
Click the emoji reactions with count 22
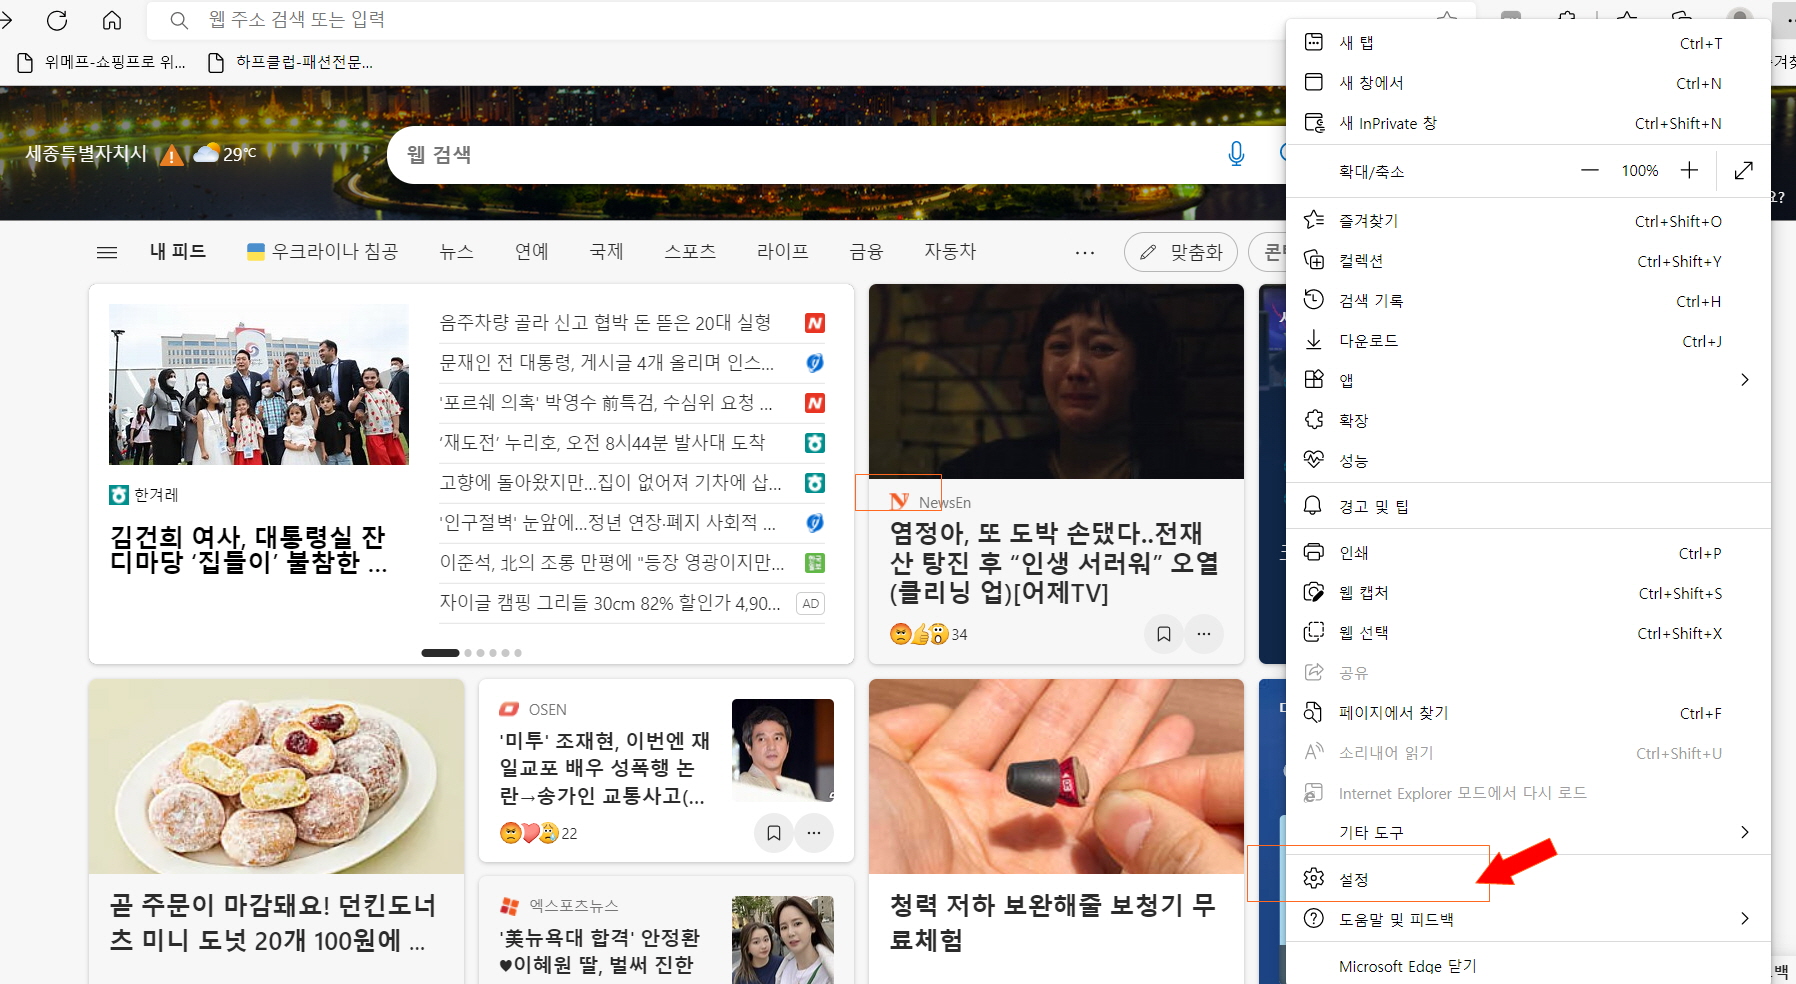[x=538, y=833]
